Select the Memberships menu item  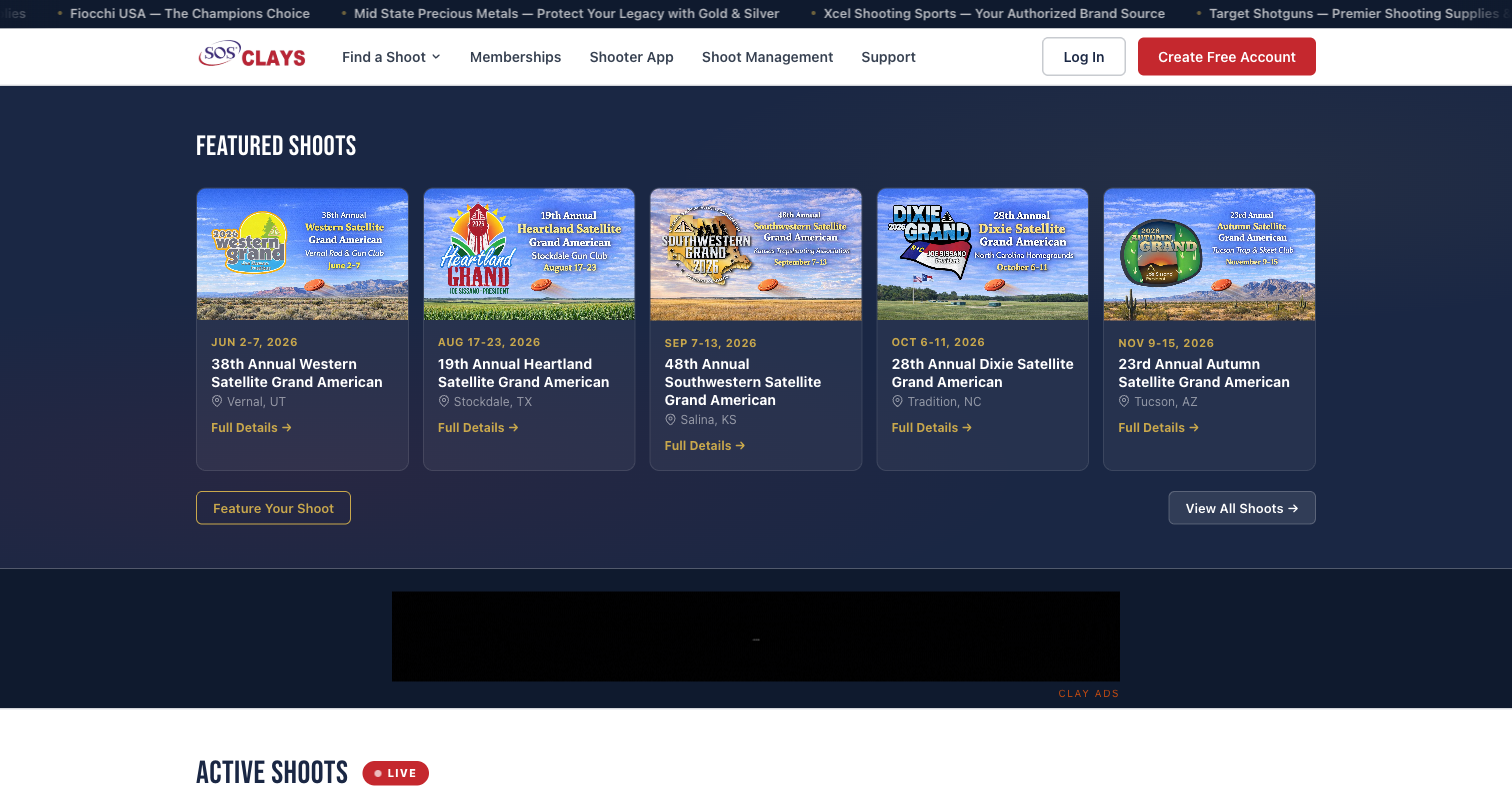click(x=515, y=57)
